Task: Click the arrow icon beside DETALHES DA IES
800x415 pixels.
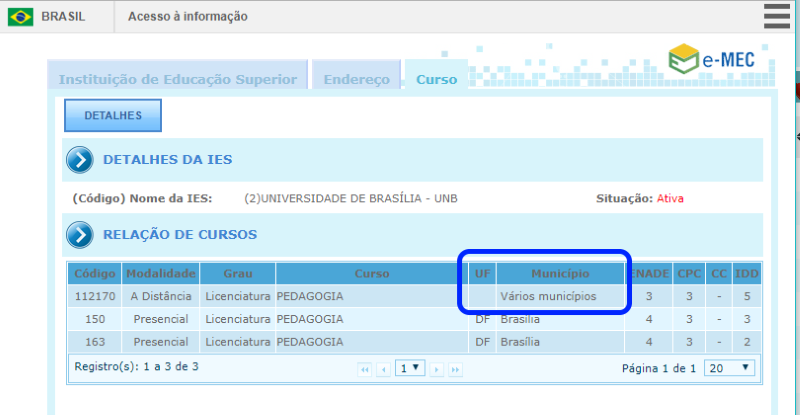Action: (x=80, y=160)
